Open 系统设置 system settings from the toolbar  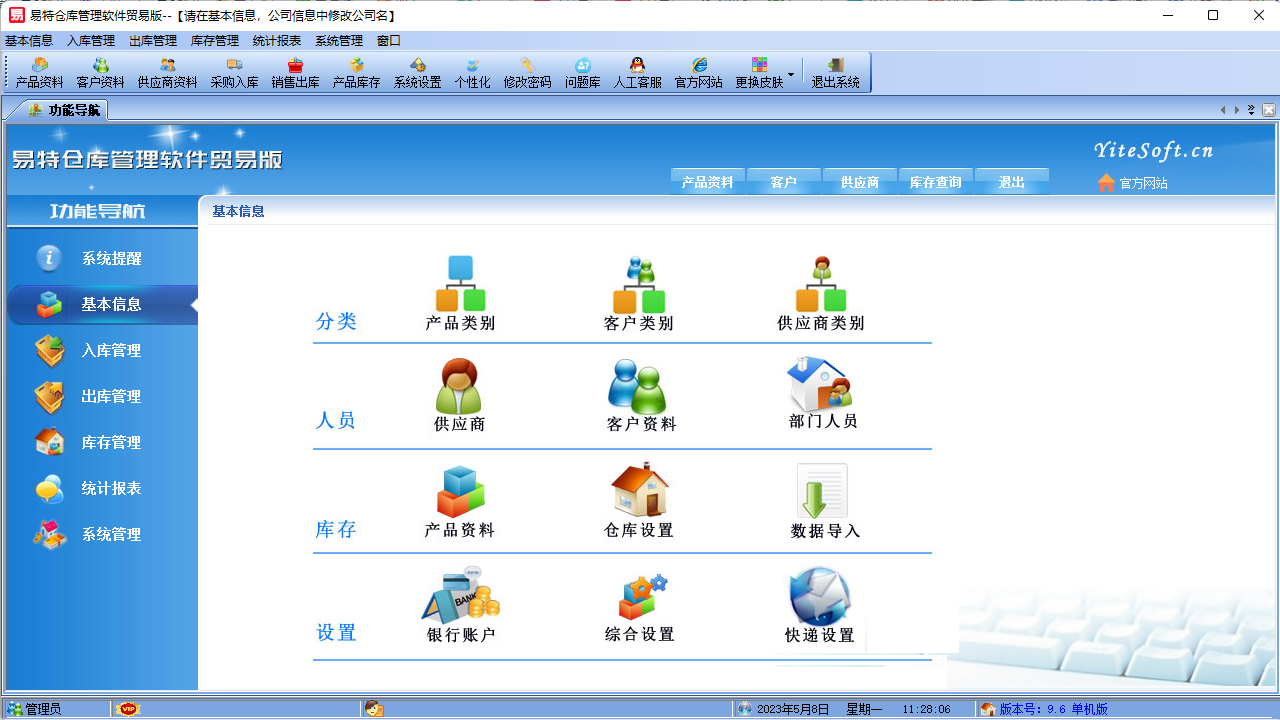(417, 71)
